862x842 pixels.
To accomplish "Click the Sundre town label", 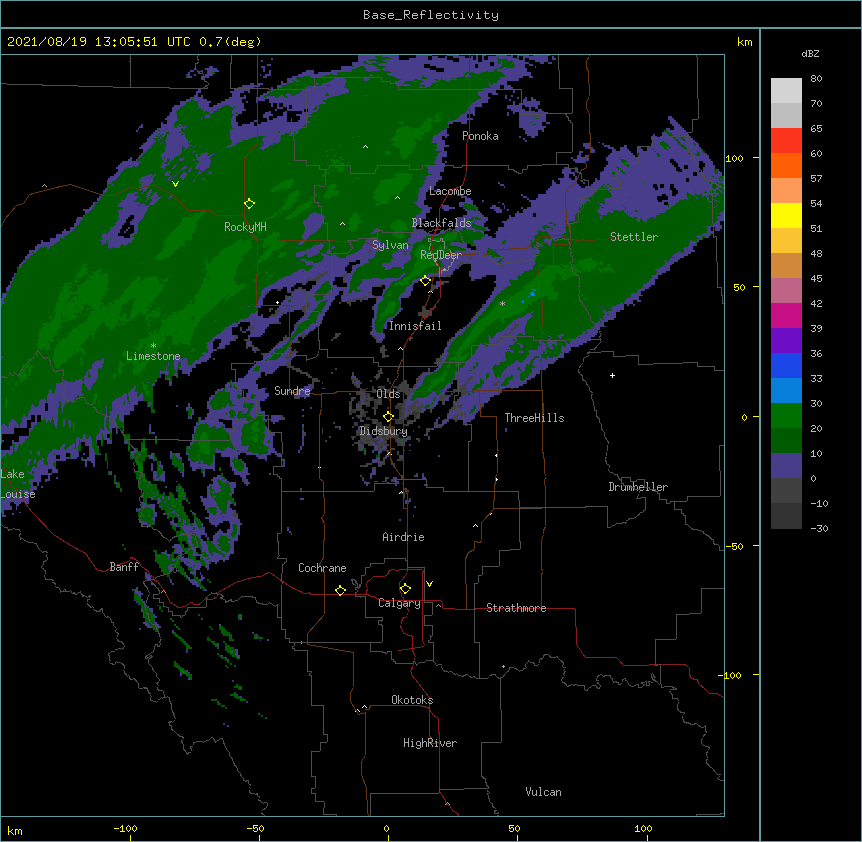I will (x=292, y=391).
